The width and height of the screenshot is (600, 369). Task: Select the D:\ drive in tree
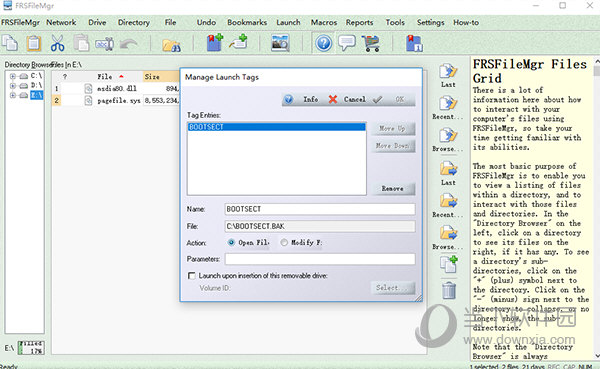36,85
